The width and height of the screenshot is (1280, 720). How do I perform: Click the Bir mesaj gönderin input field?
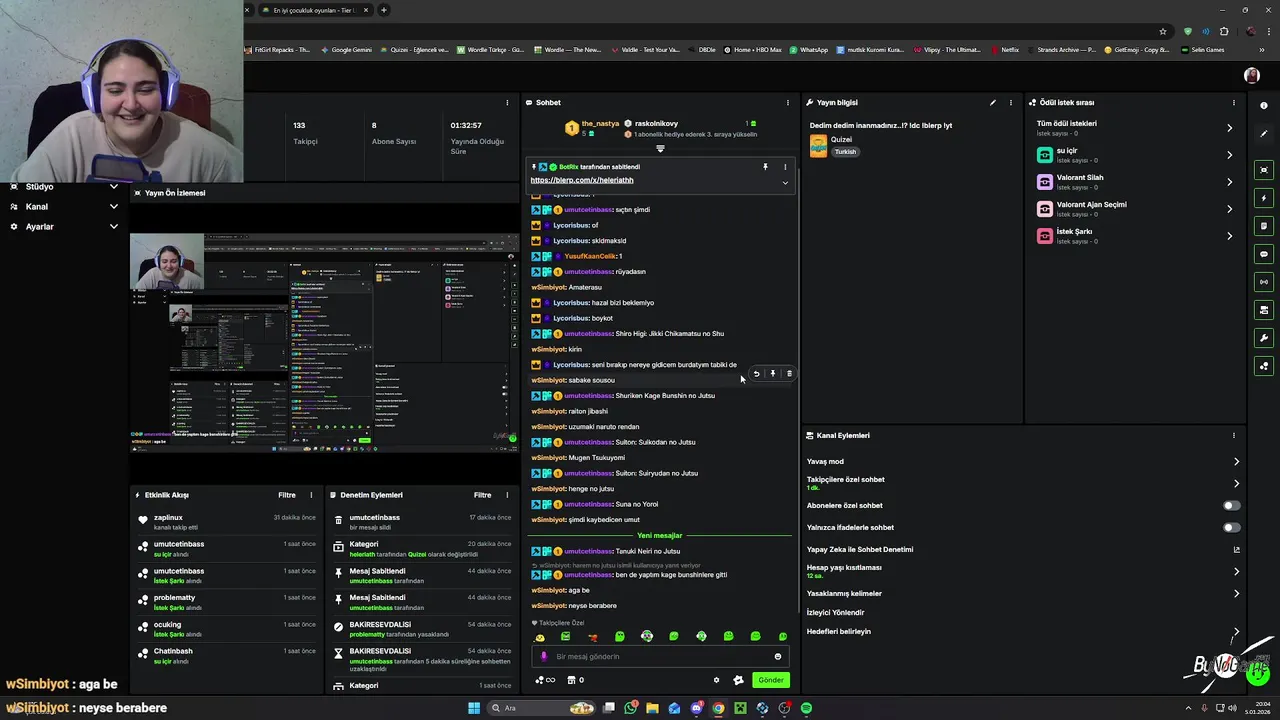coord(660,656)
